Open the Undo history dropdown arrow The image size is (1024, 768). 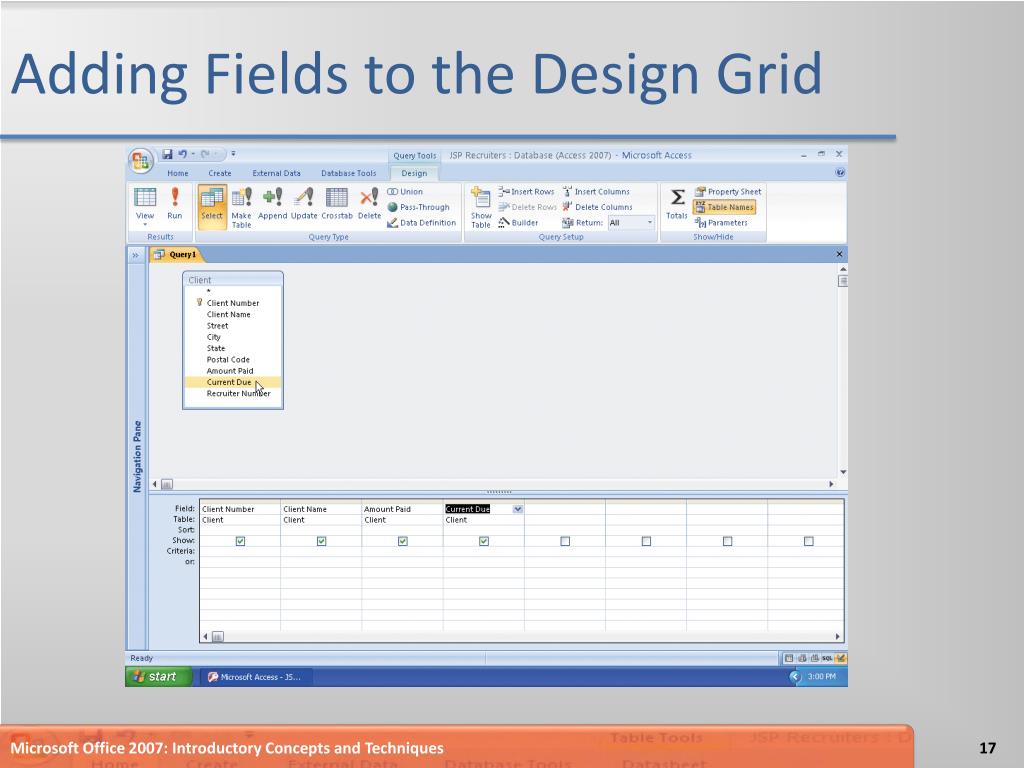coord(193,154)
